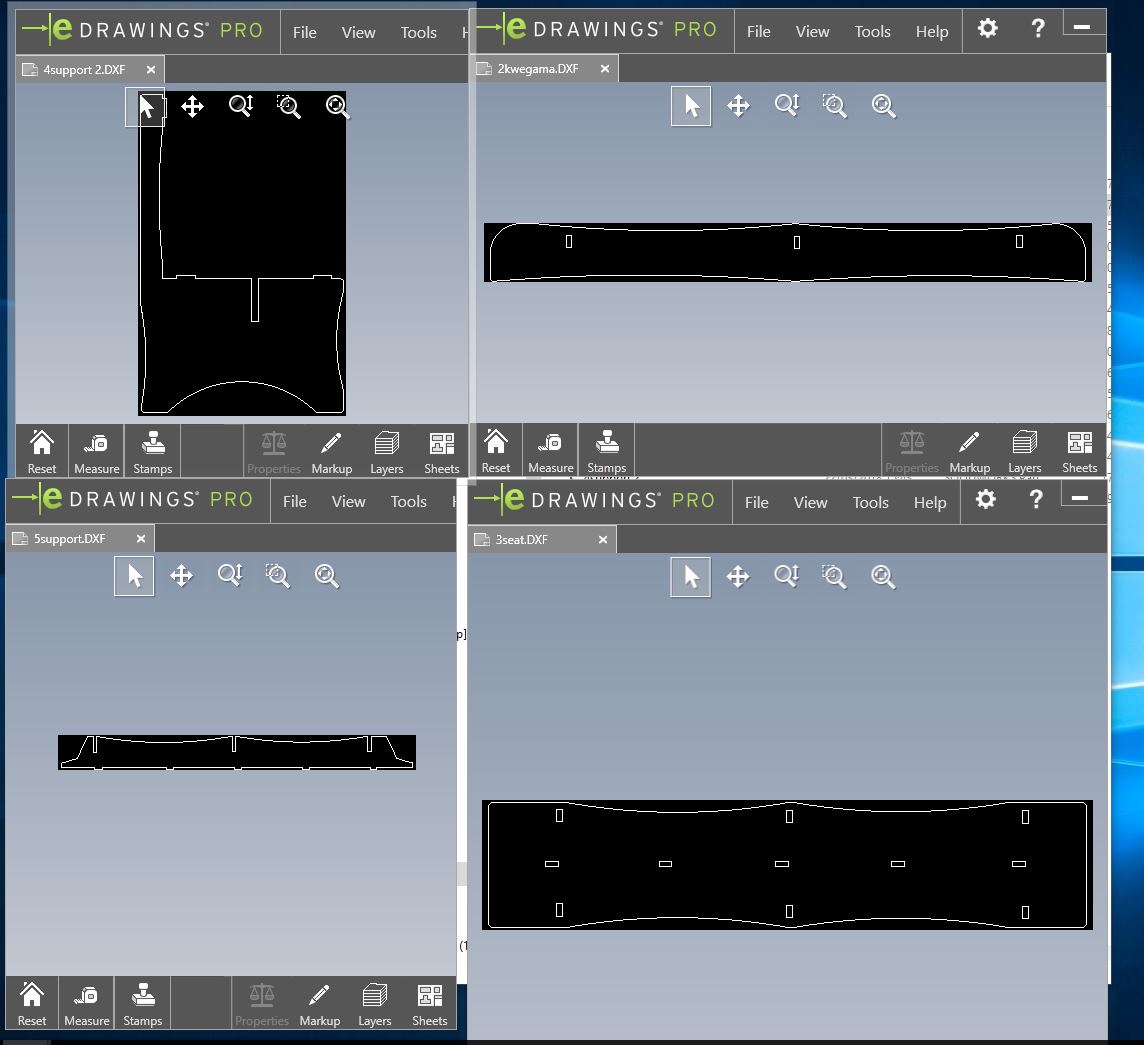This screenshot has height=1045, width=1144.
Task: Choose Pan tool in 5support.DXF window
Action: tap(182, 576)
